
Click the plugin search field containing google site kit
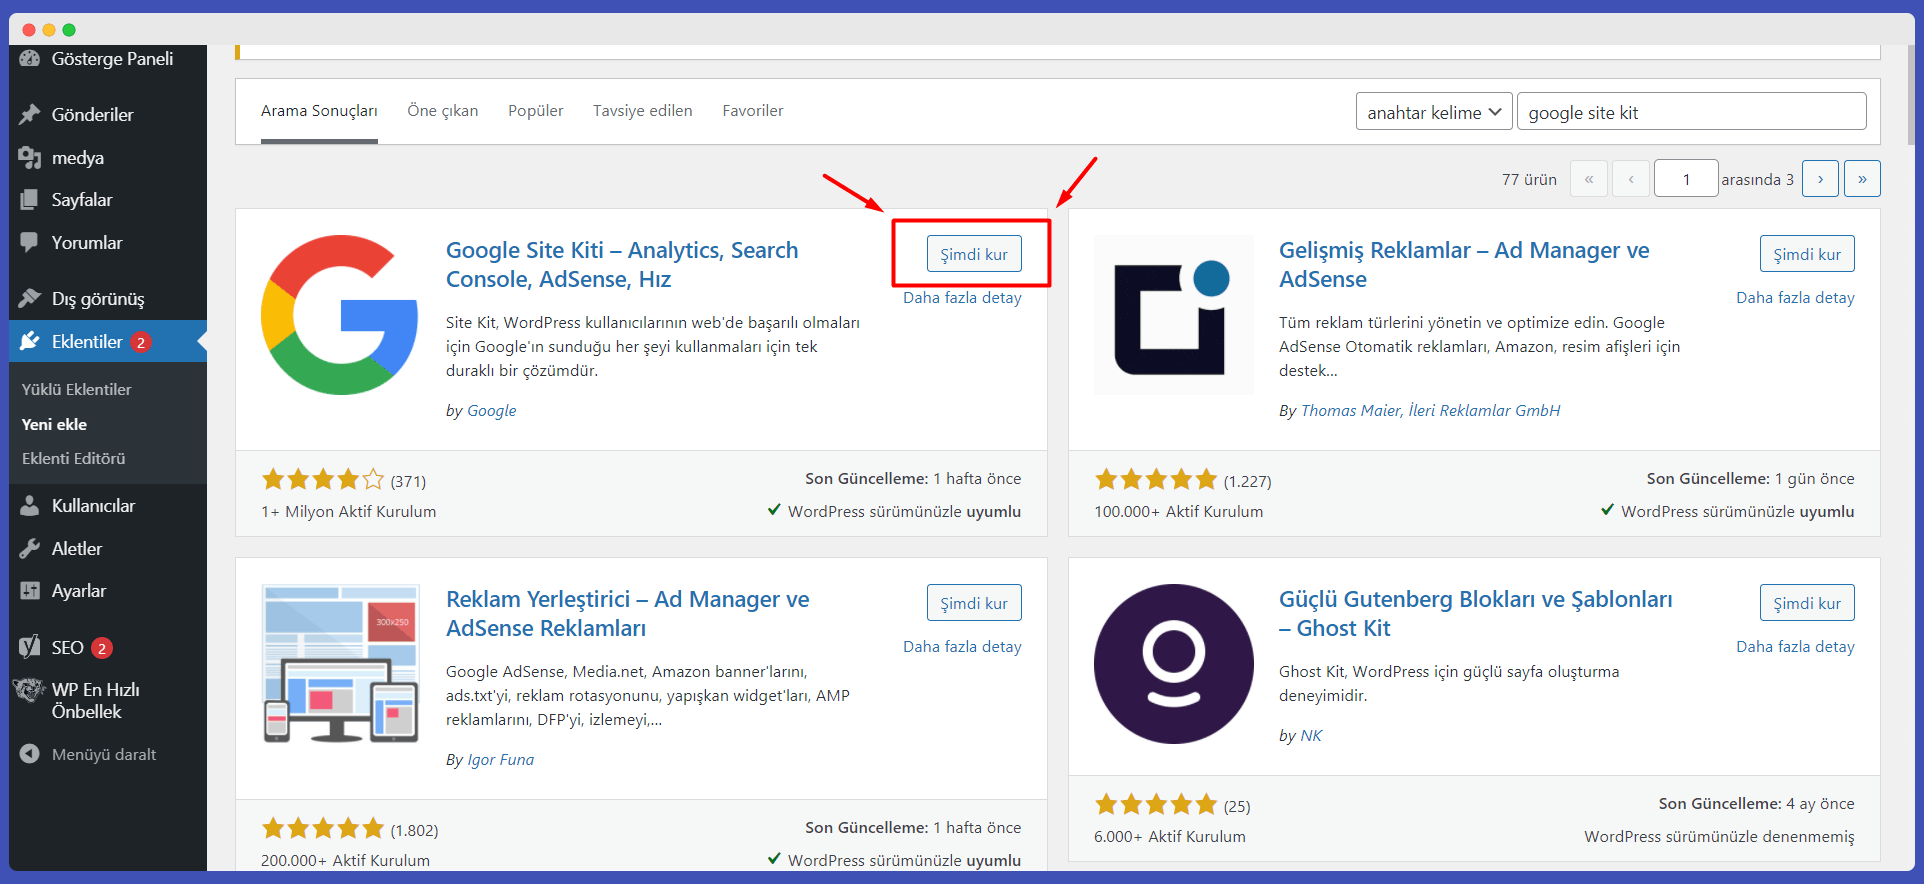pos(1691,112)
